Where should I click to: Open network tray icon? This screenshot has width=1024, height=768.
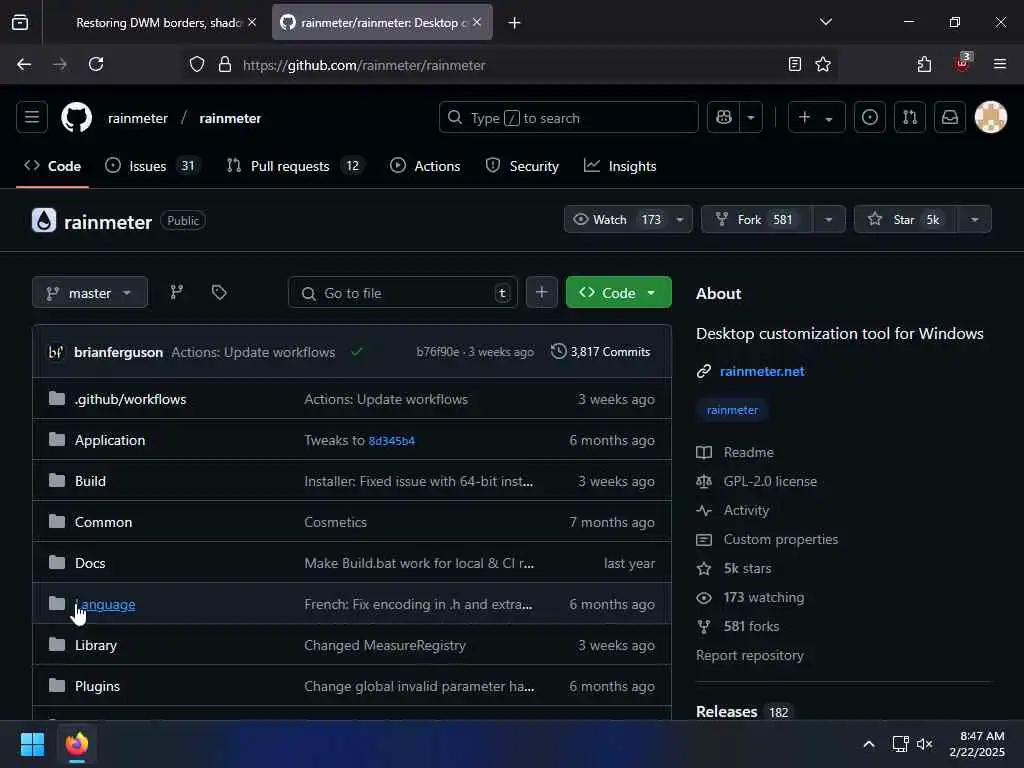click(901, 744)
